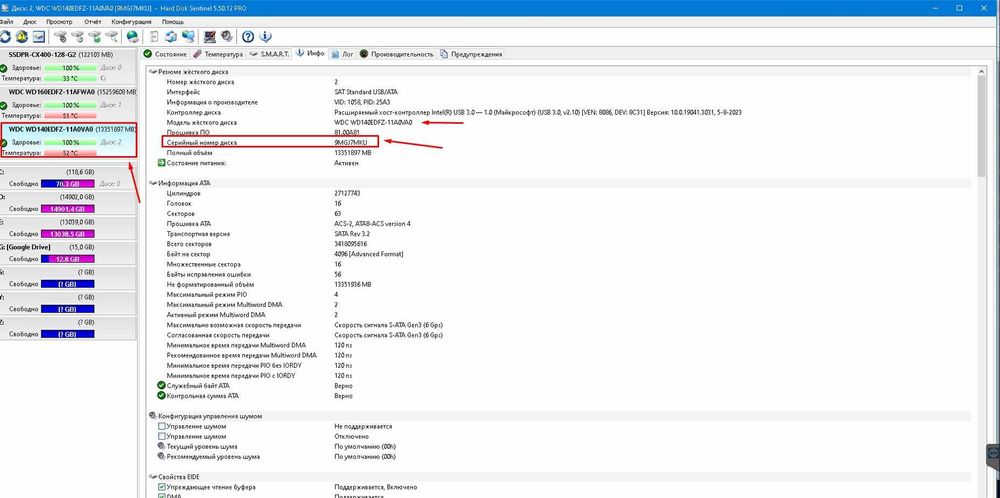This screenshot has height=498, width=1000.
Task: Click the Интерфейс value SAT Standard USB/ATA
Action: 366,92
